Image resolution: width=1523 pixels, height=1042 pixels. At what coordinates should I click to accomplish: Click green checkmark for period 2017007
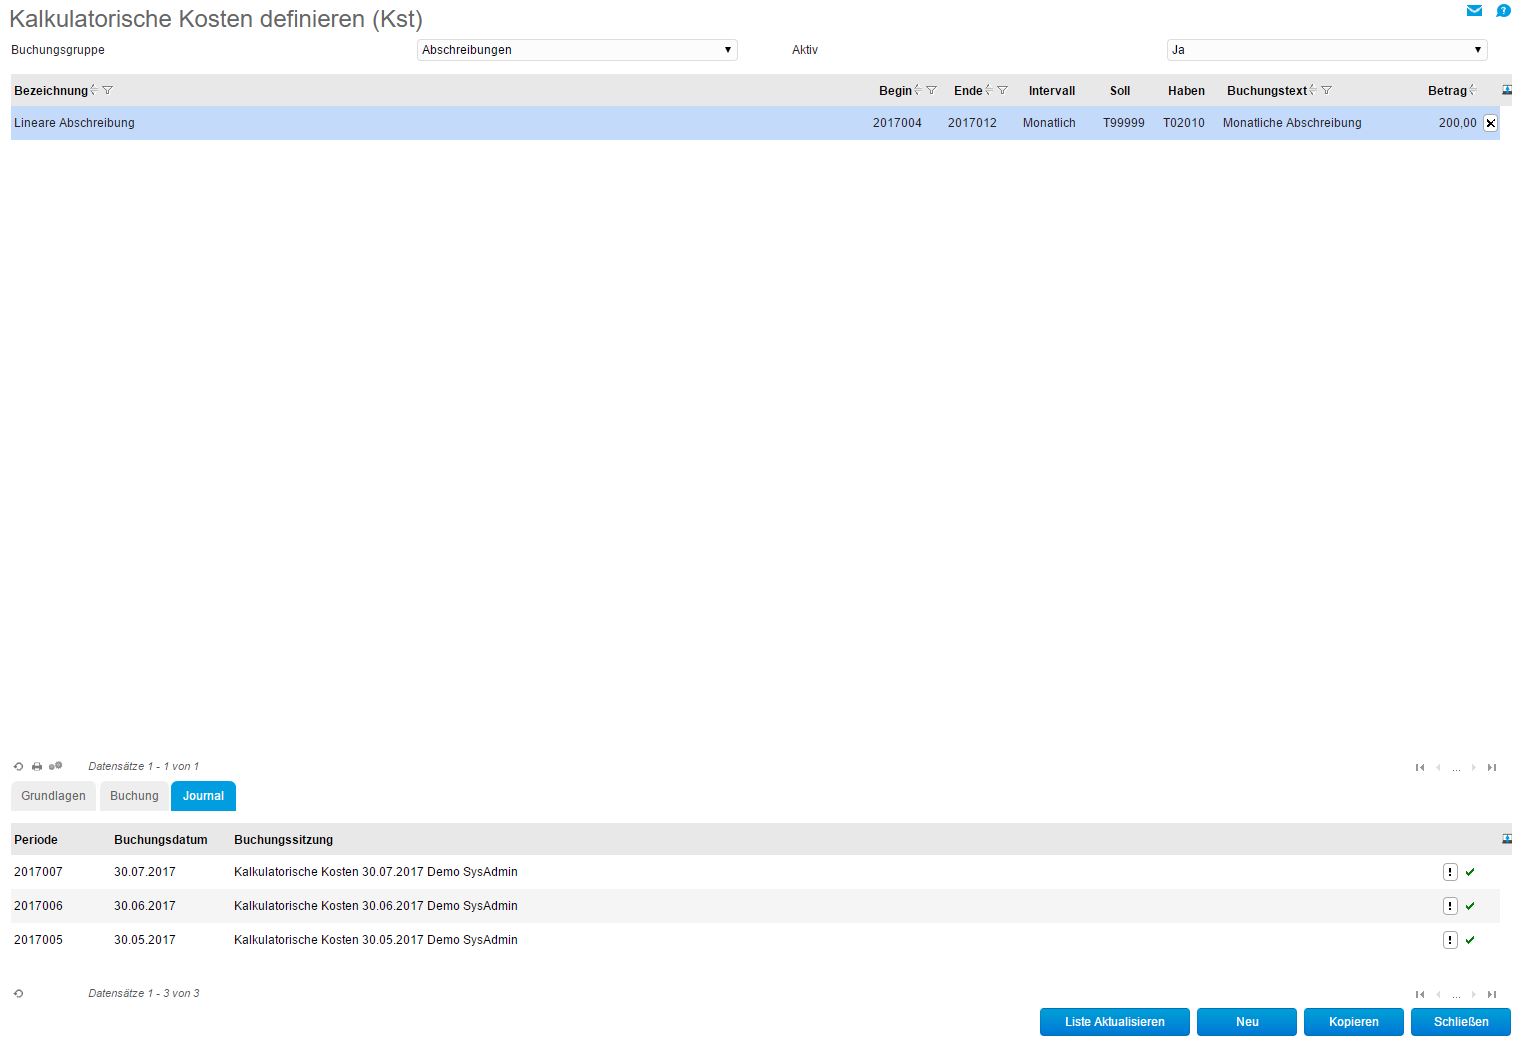[x=1470, y=872]
